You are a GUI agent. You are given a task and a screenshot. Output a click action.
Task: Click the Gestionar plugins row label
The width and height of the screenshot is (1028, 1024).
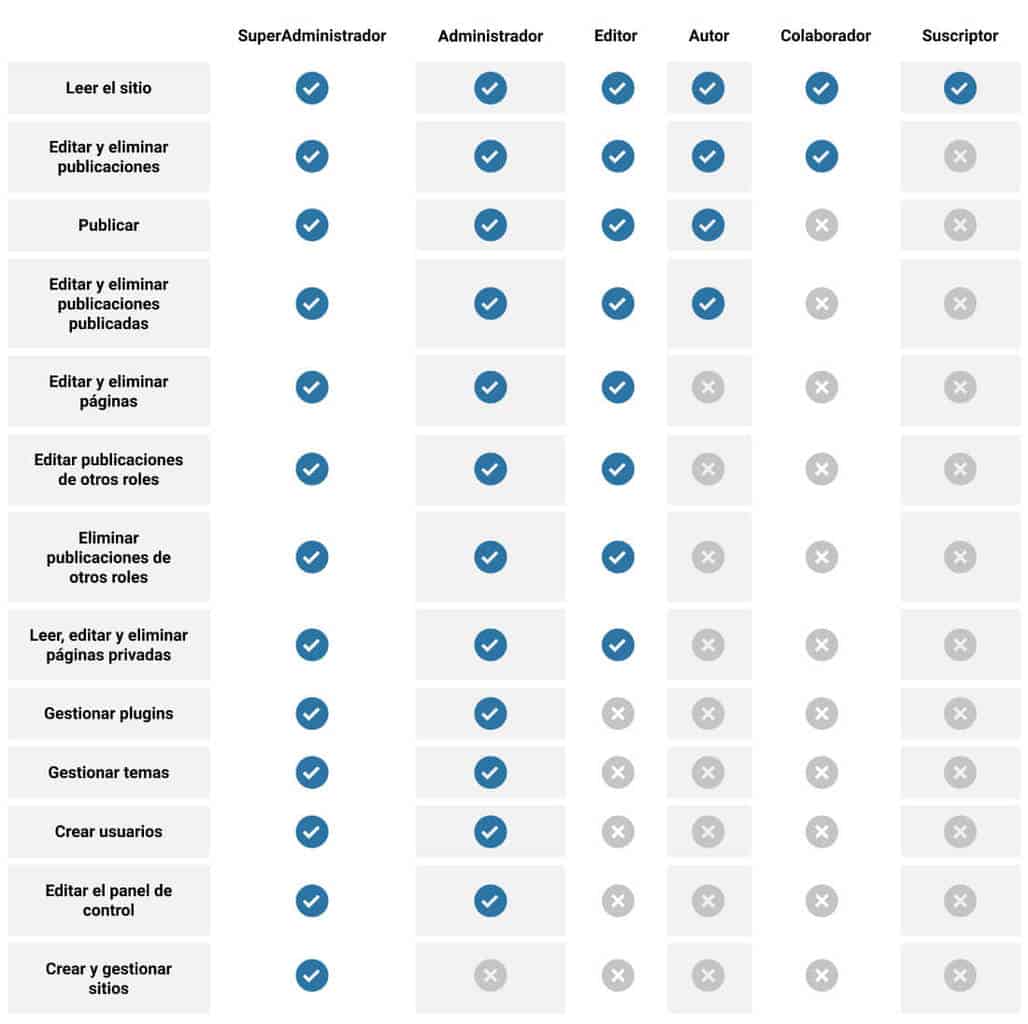click(x=109, y=714)
